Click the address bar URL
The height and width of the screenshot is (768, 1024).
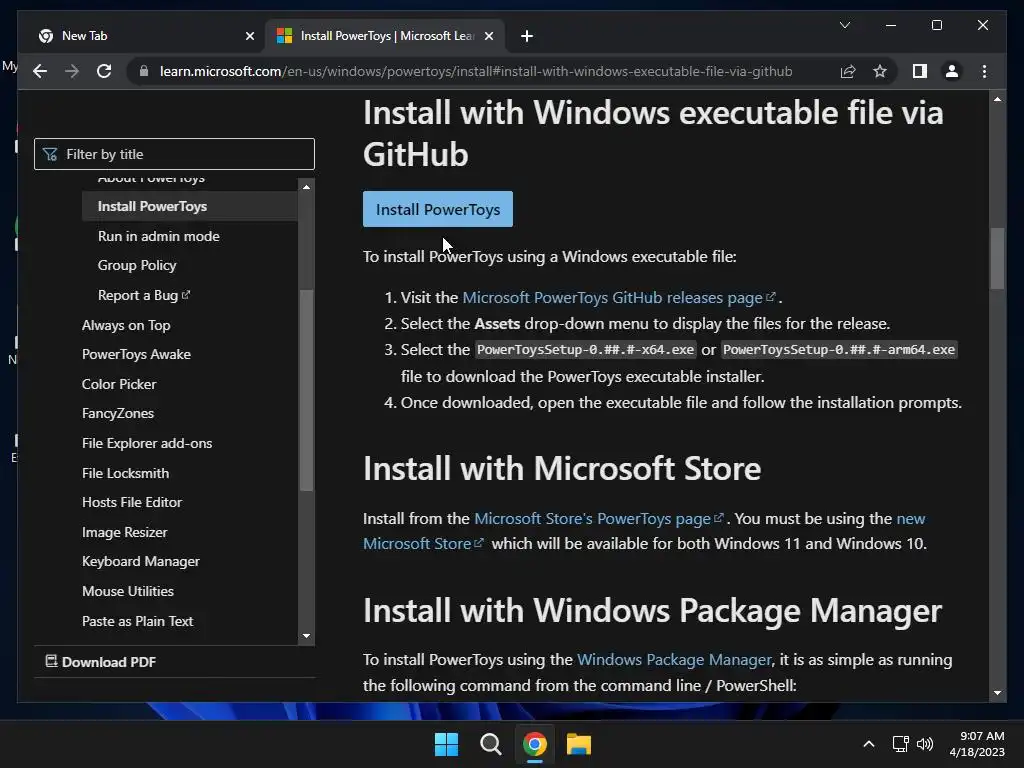click(x=475, y=71)
